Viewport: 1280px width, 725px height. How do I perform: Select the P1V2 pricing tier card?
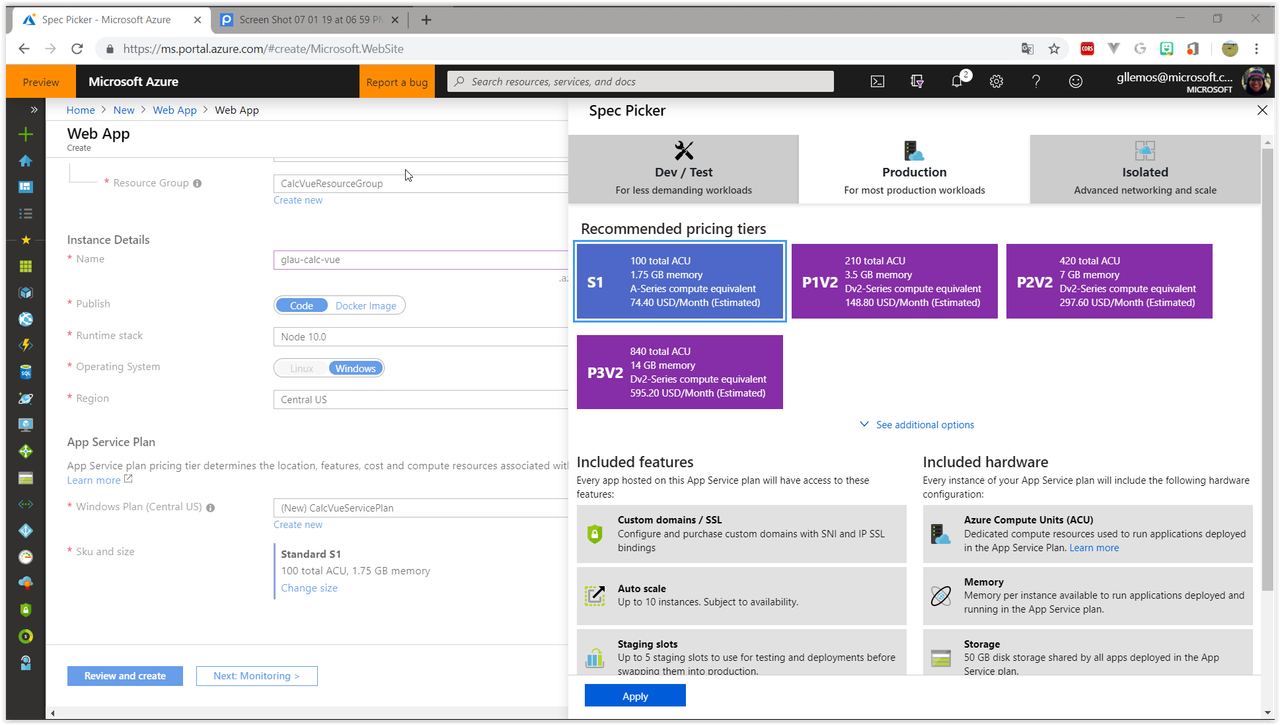(894, 281)
